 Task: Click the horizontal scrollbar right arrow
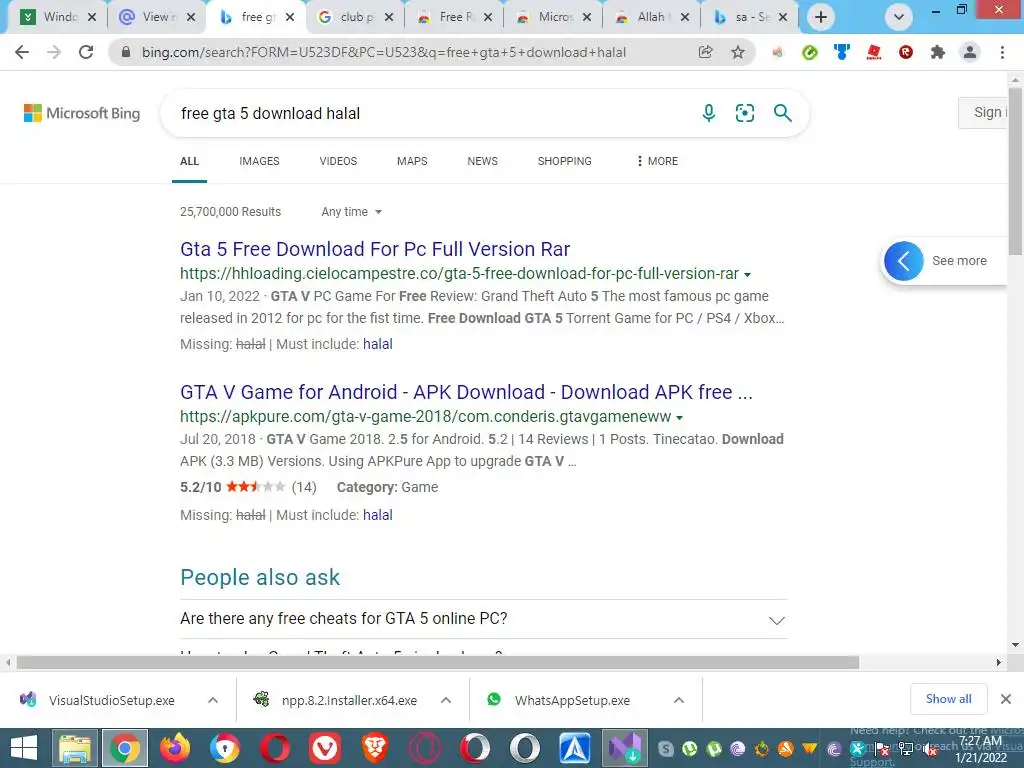coord(999,662)
